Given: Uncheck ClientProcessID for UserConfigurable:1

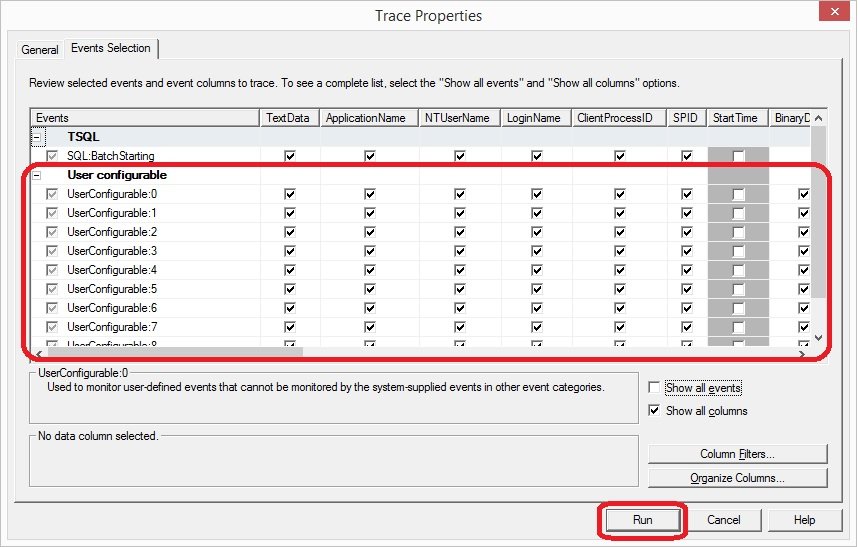Looking at the screenshot, I should (619, 213).
